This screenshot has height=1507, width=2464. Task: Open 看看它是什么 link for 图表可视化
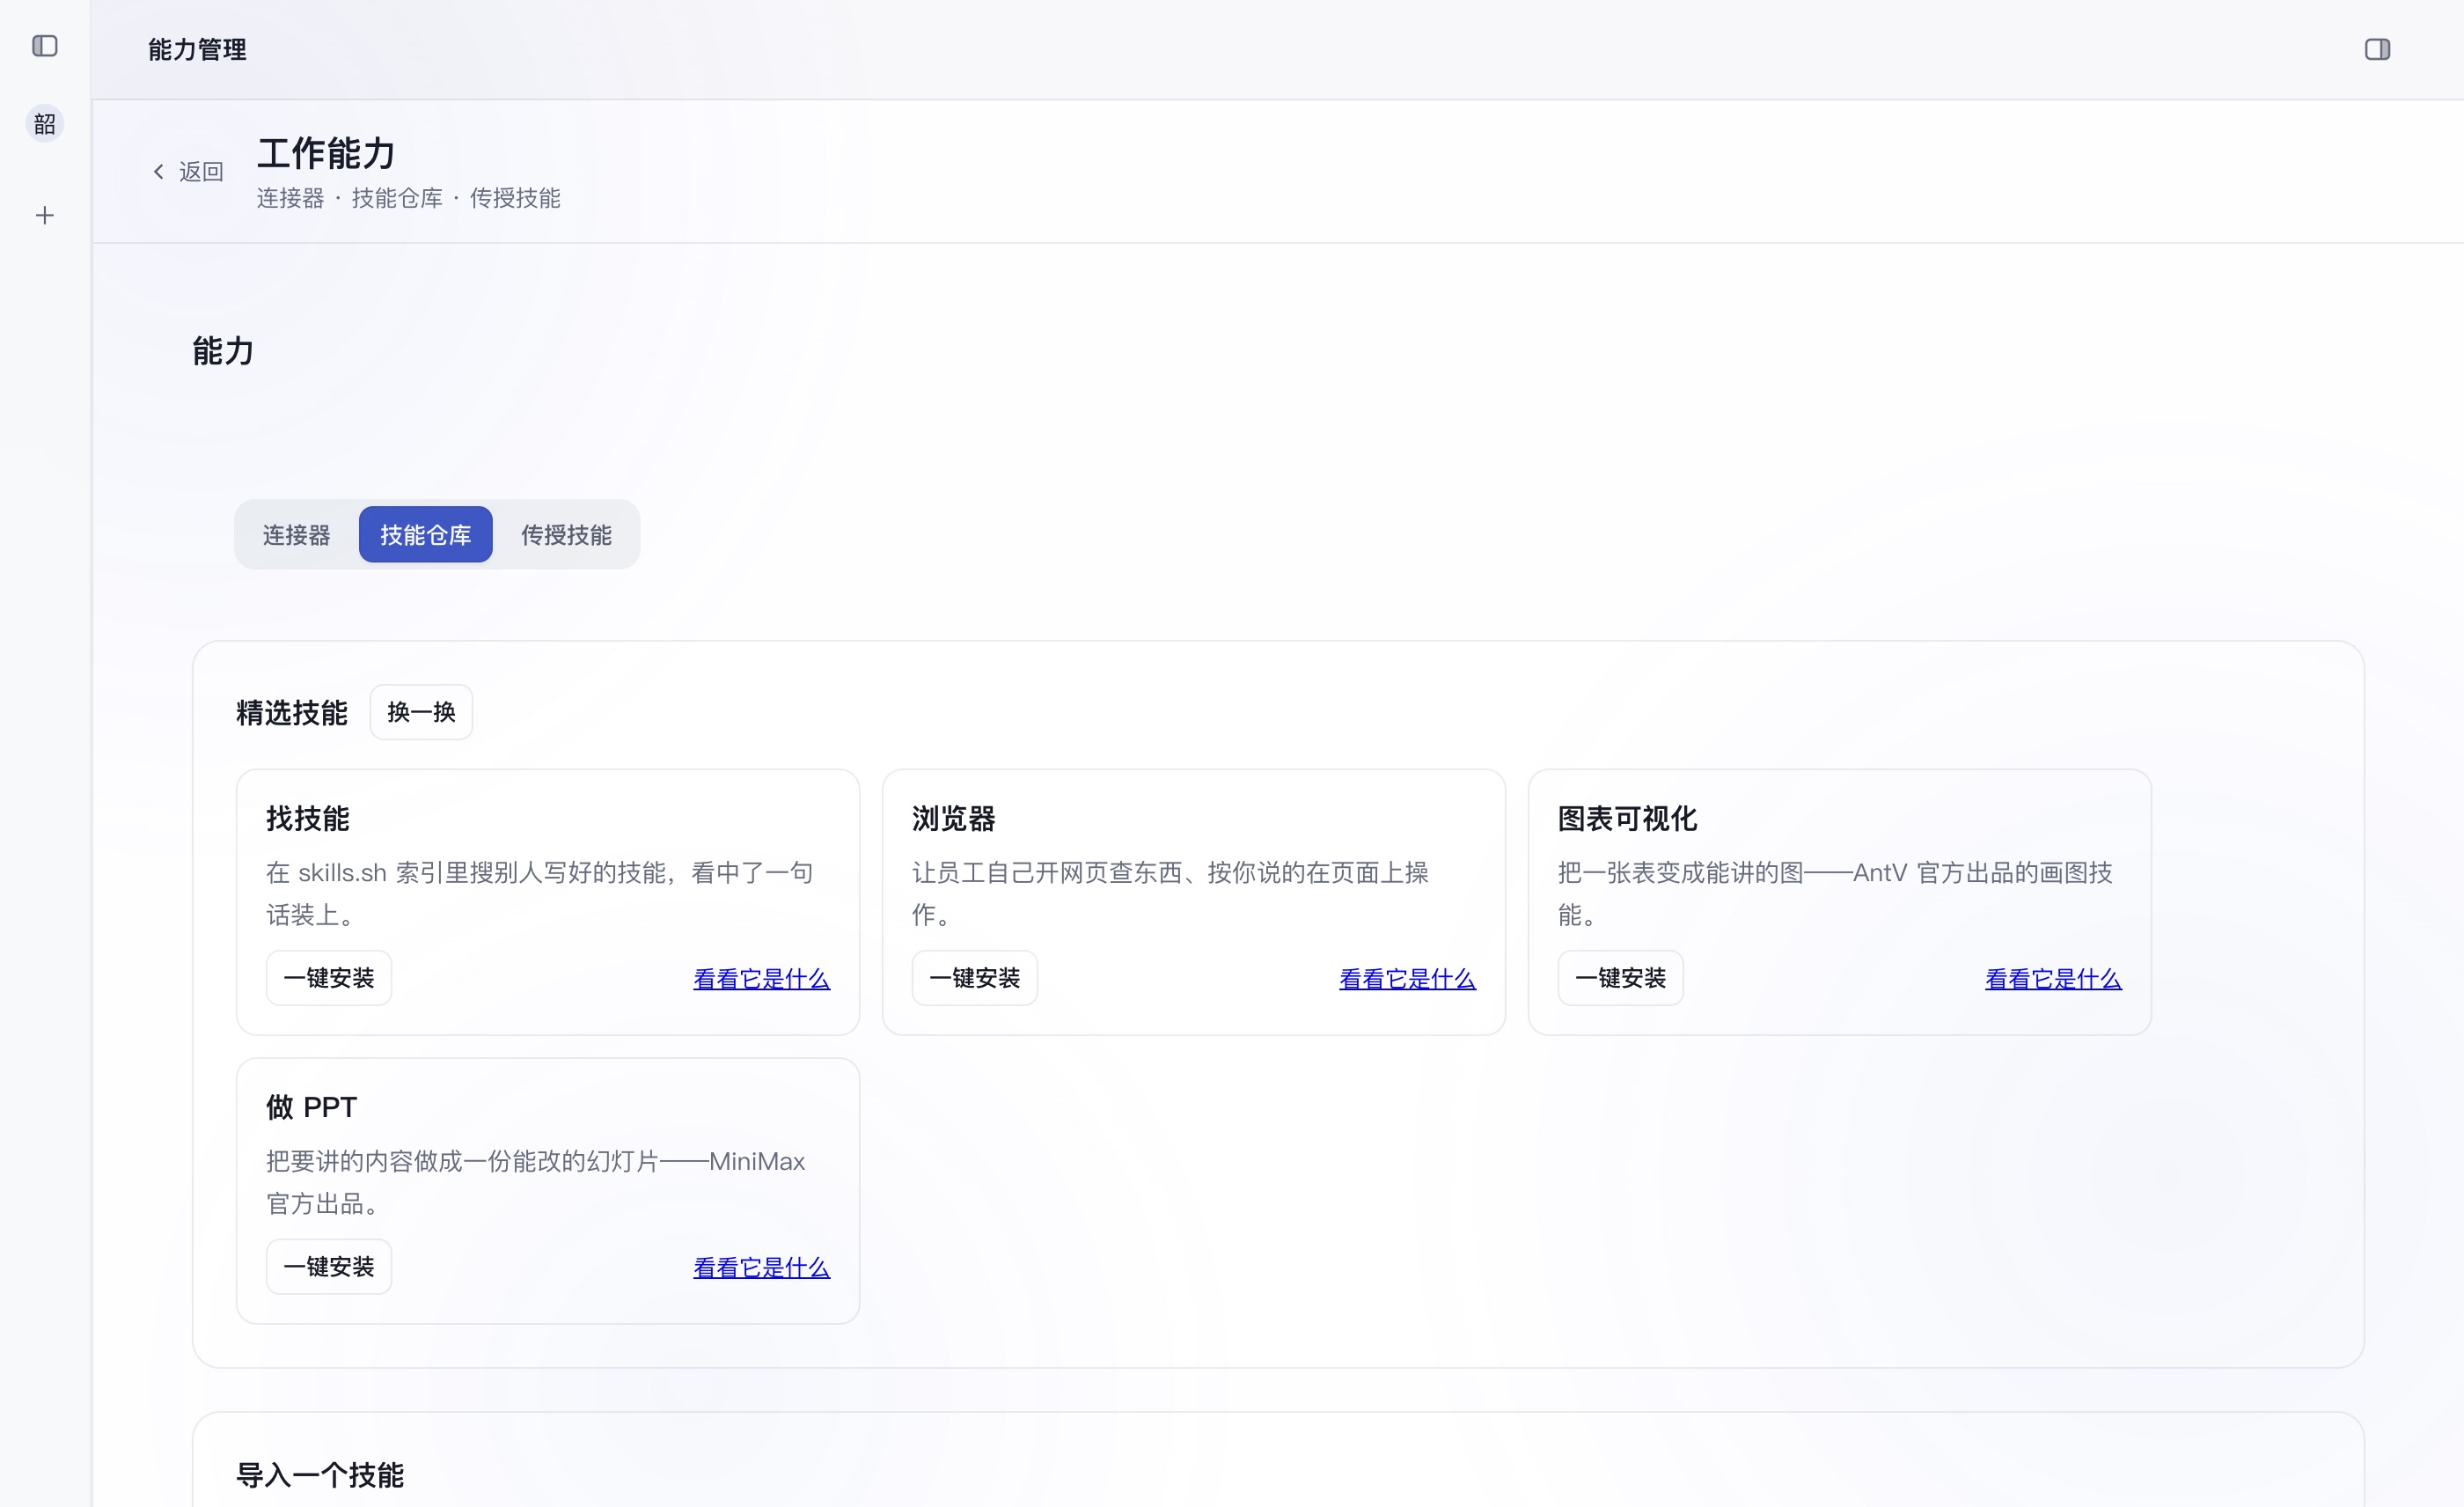click(x=2053, y=979)
